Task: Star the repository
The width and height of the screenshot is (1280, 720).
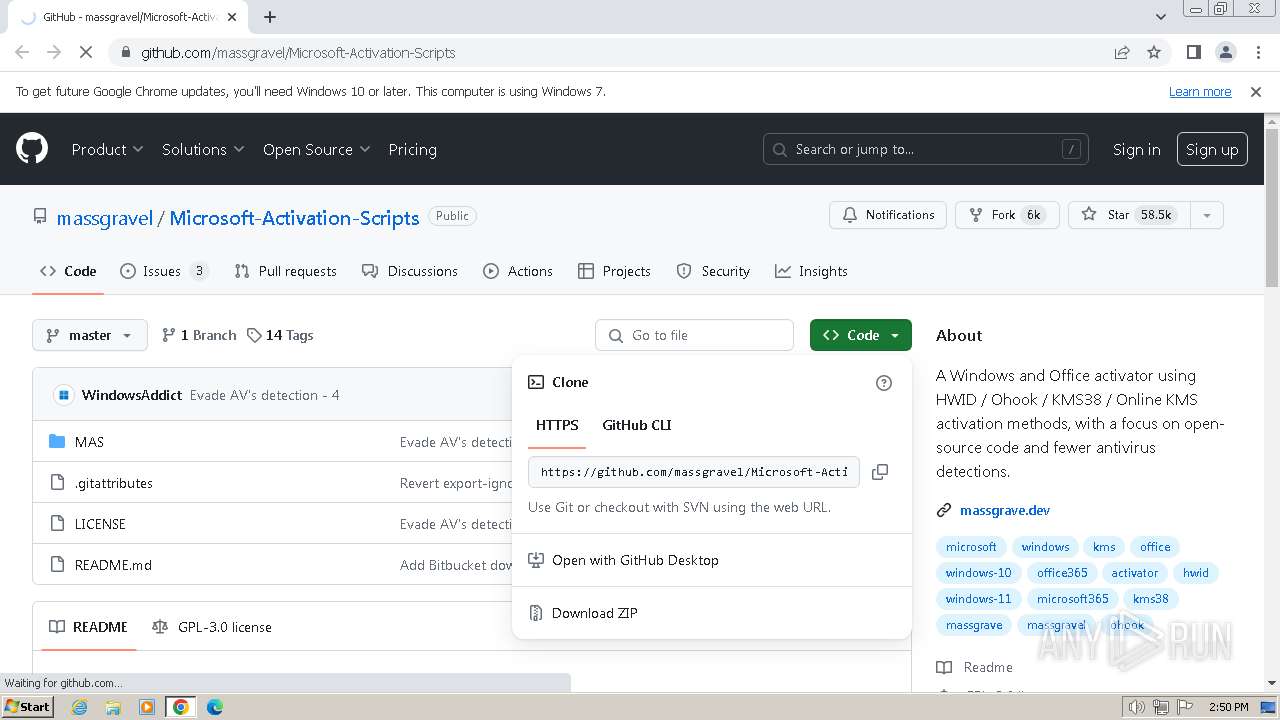Action: pyautogui.click(x=1129, y=215)
